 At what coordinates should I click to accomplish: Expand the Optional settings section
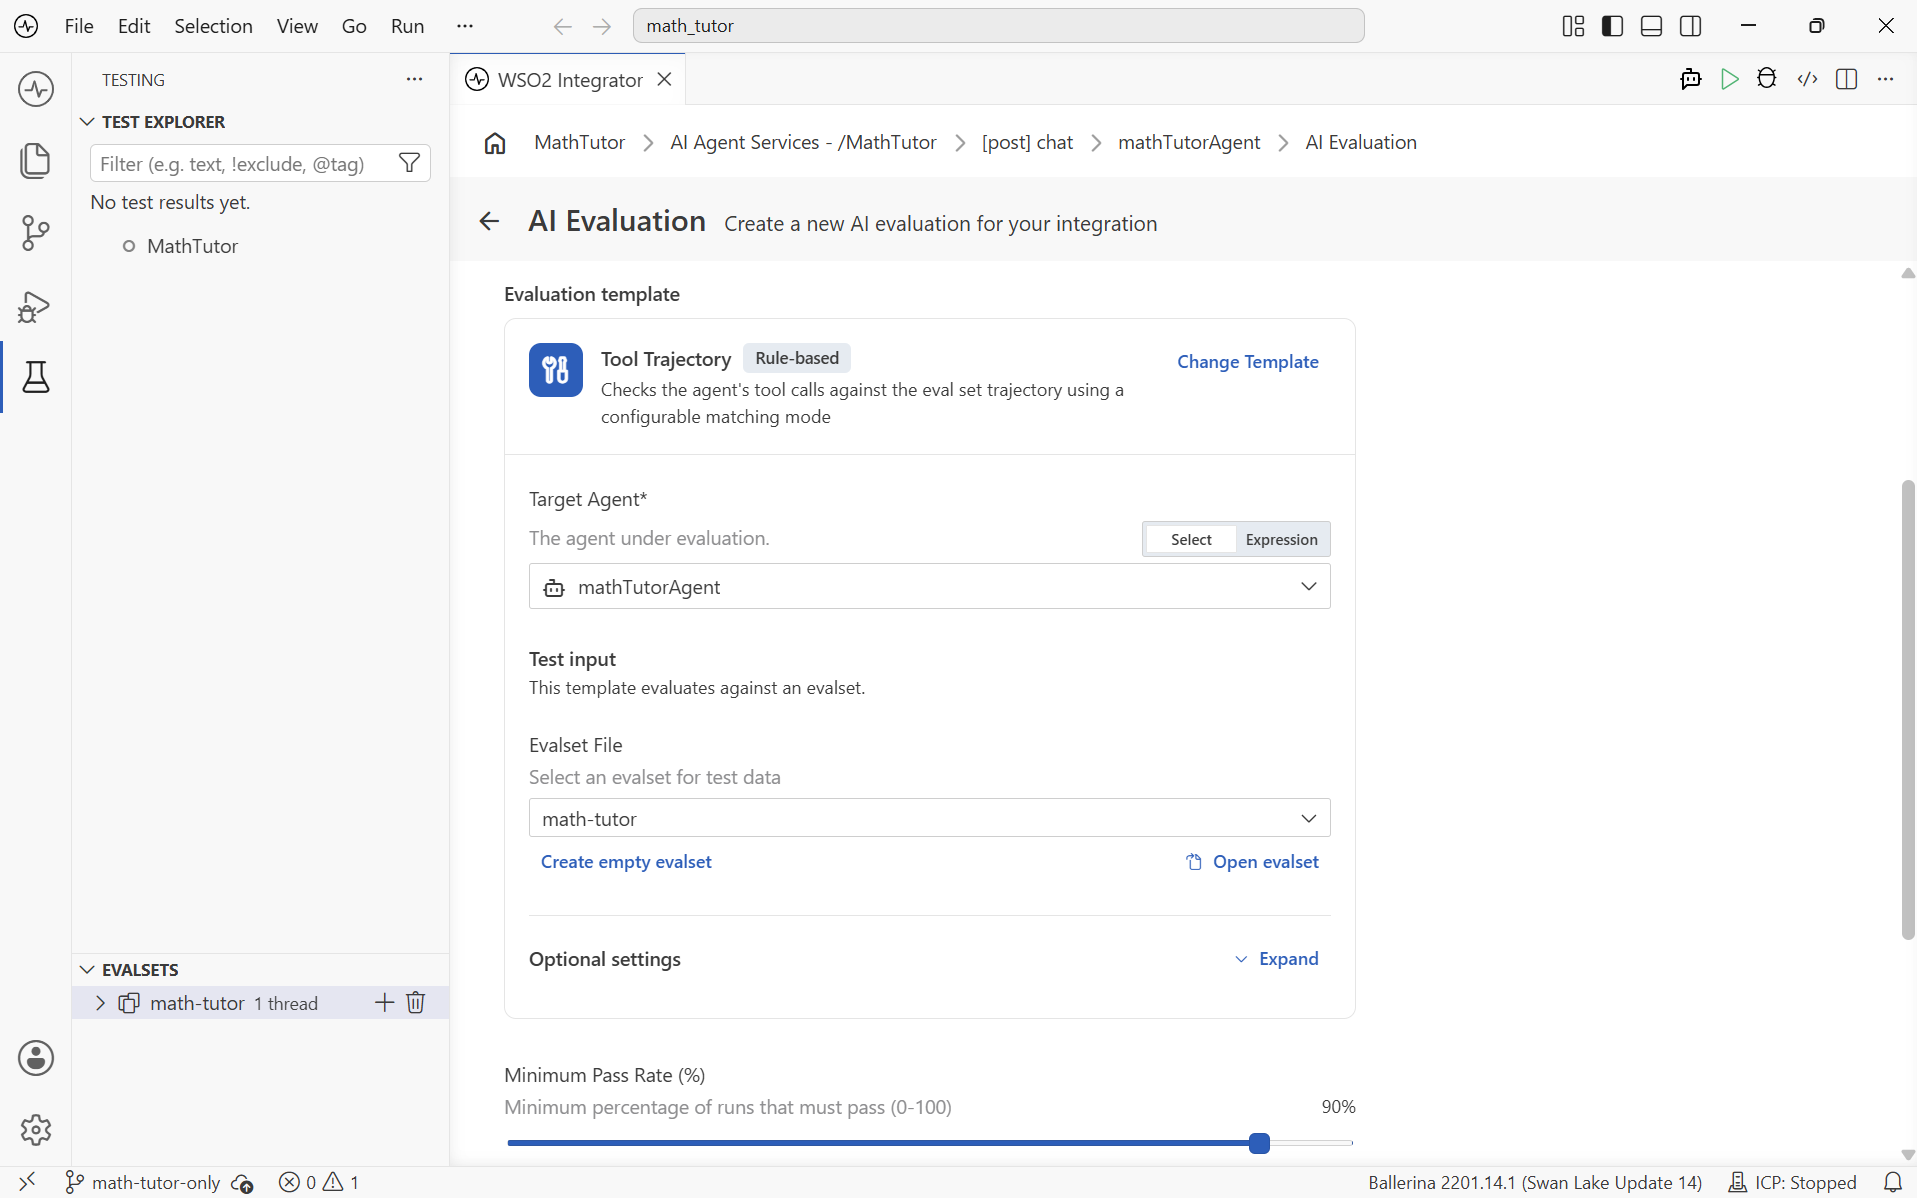click(1277, 958)
